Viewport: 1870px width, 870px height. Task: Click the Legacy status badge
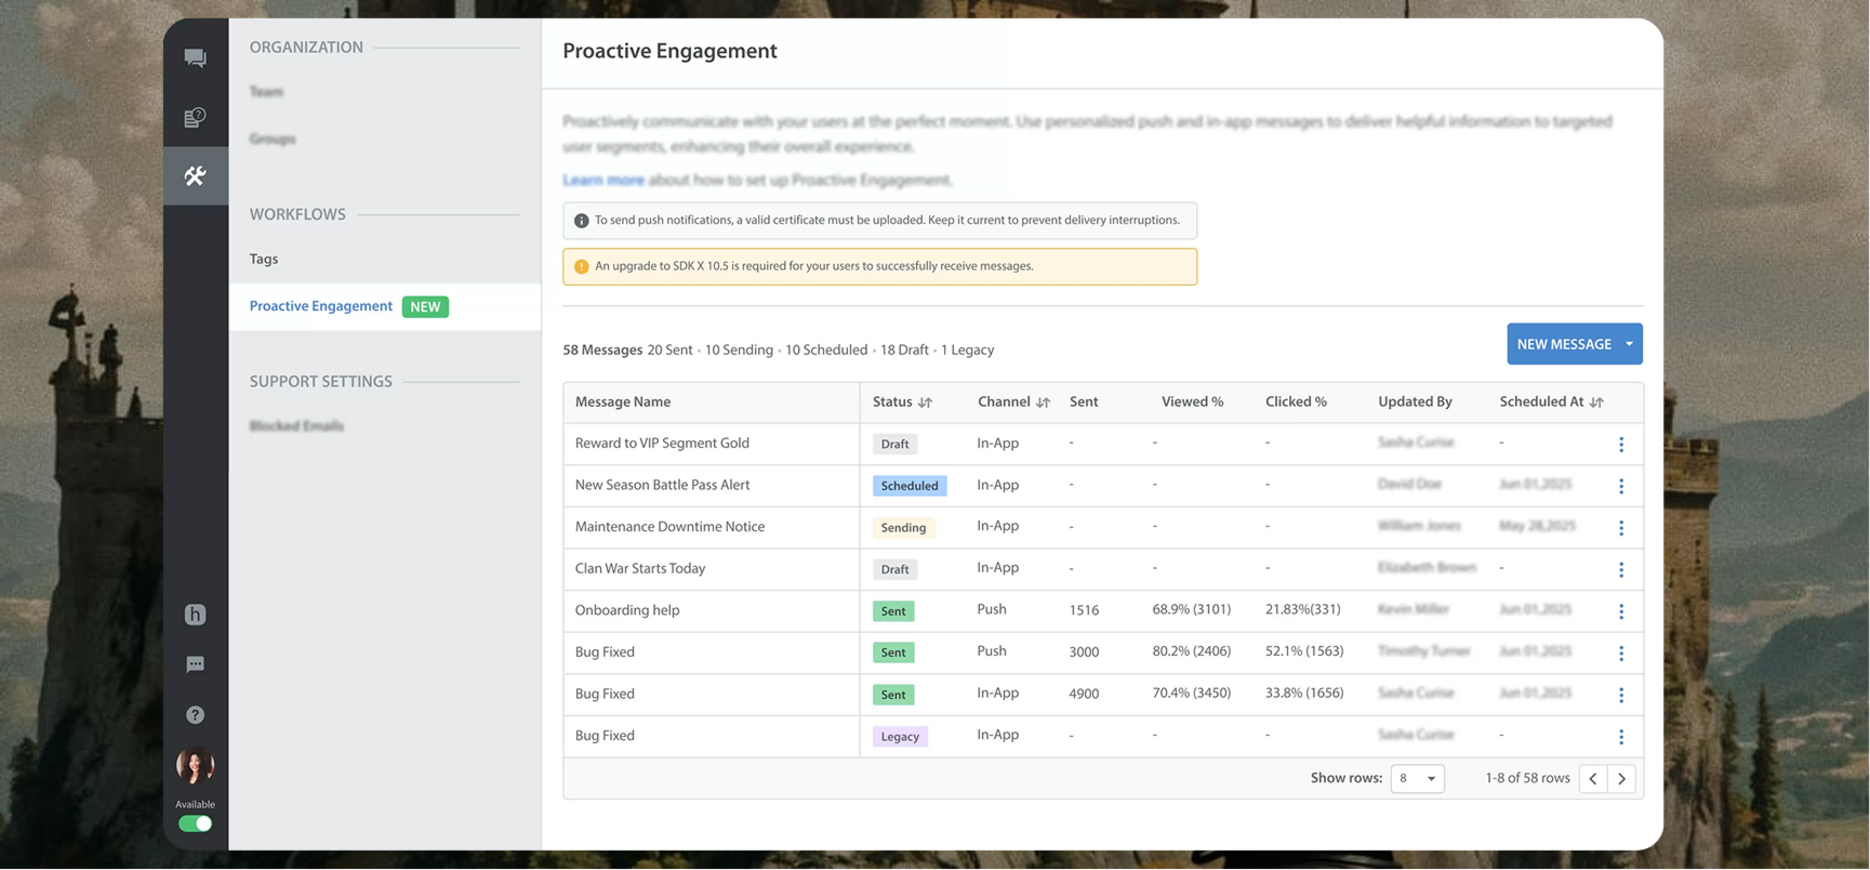click(900, 736)
